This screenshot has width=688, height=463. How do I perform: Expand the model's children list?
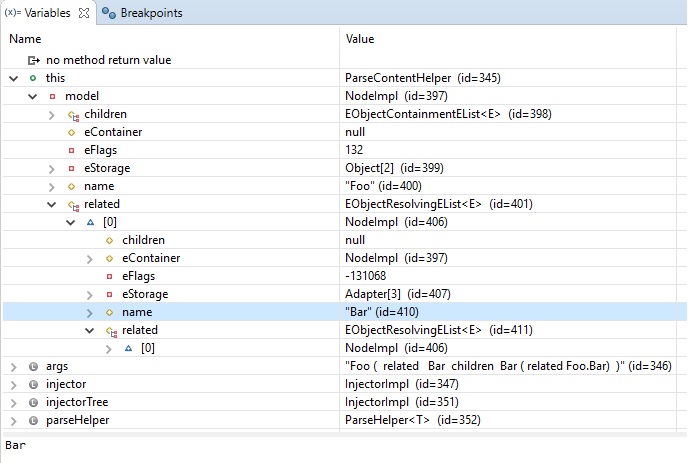pos(51,115)
